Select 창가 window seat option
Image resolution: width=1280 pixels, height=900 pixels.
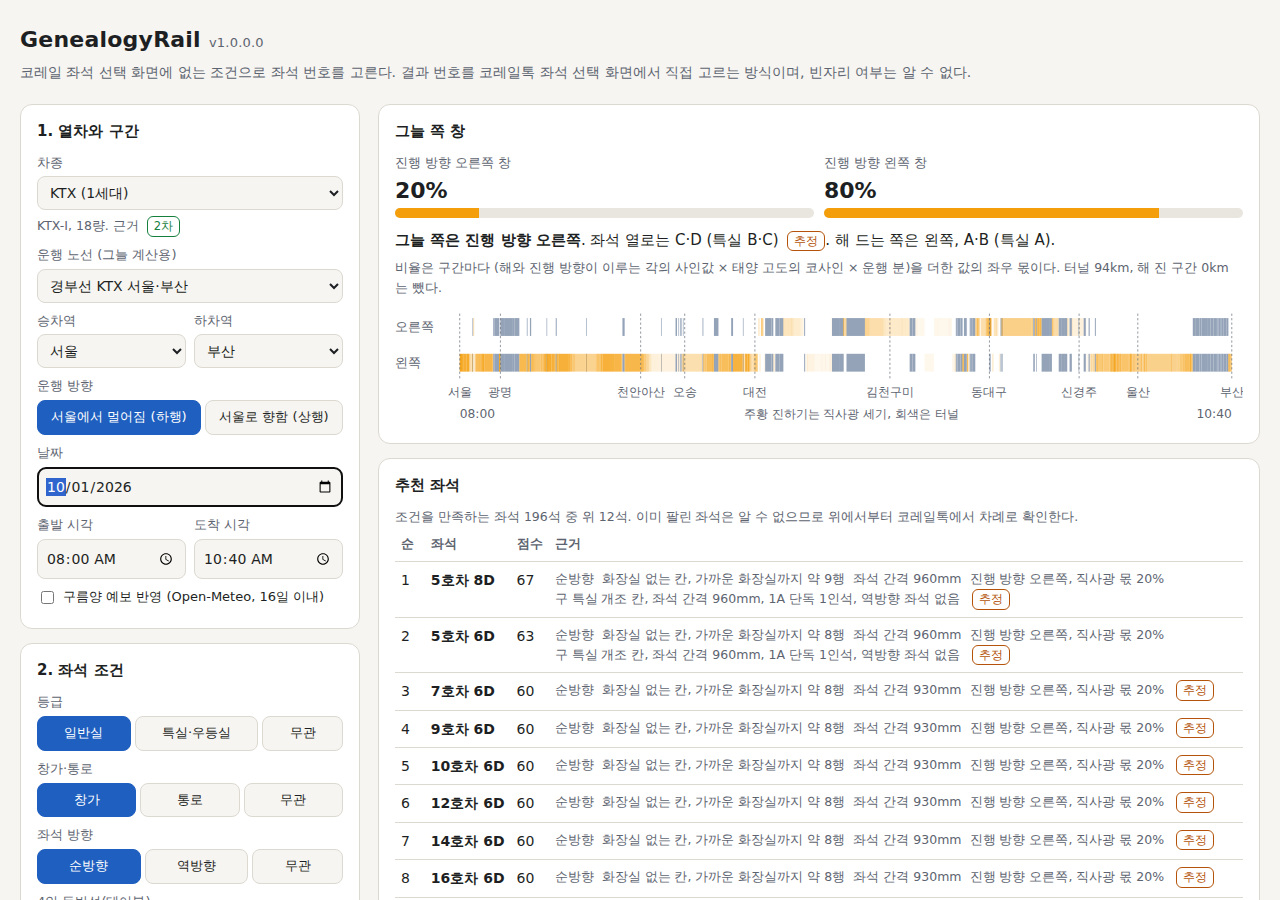(87, 800)
